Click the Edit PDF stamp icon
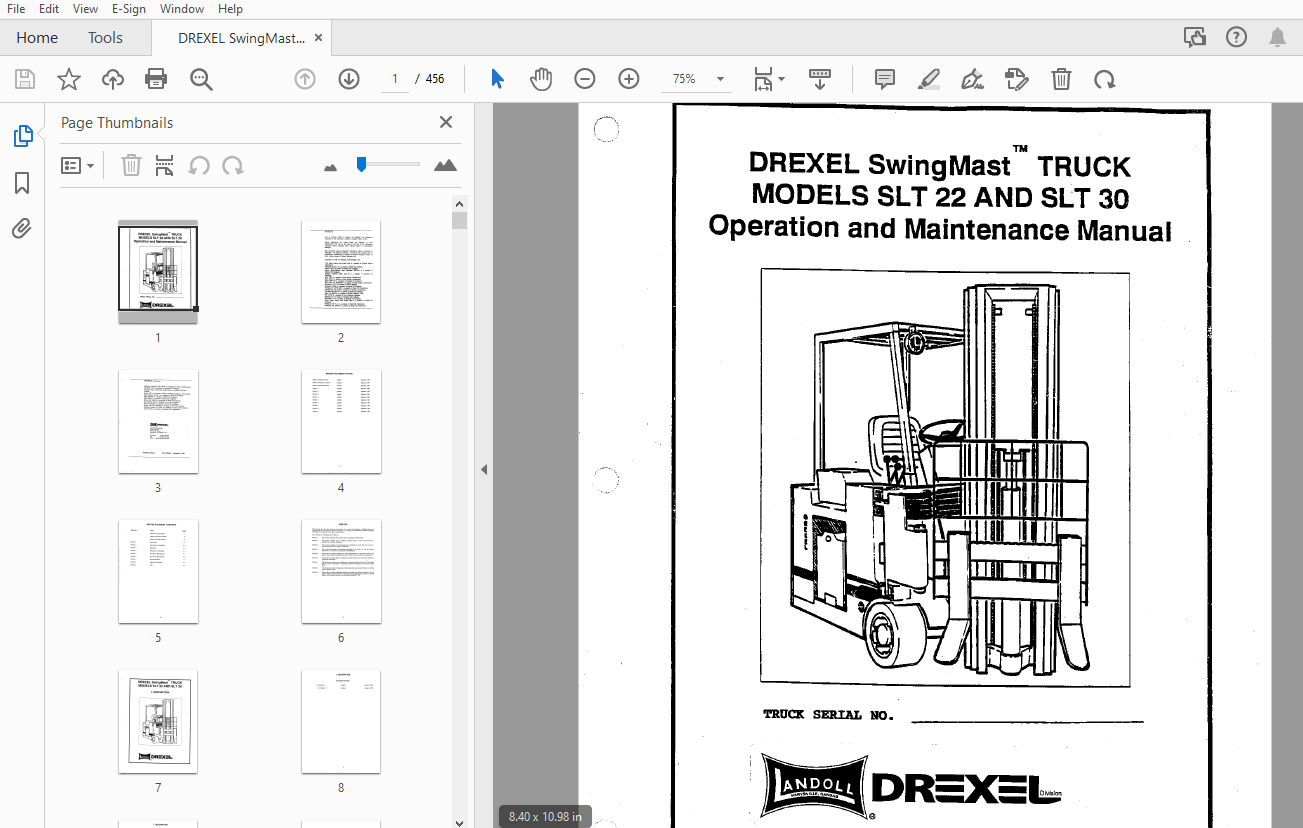Viewport: 1303px width, 828px height. [x=1016, y=79]
